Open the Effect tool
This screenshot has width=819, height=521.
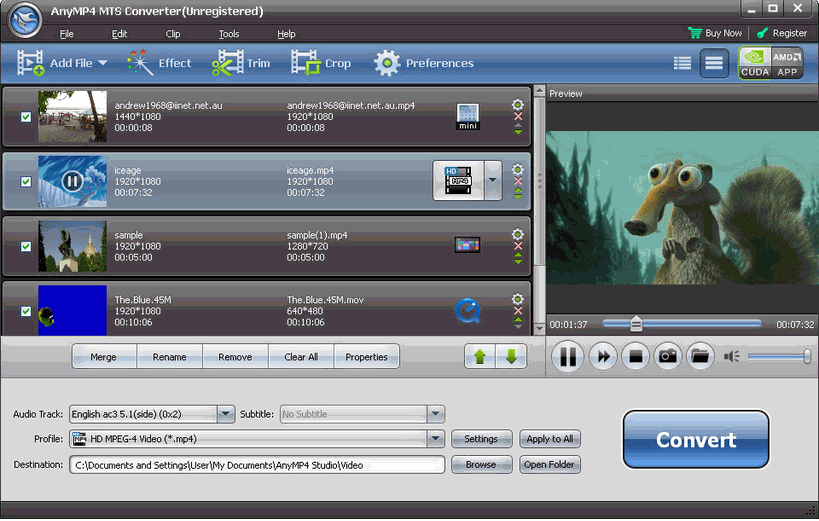point(159,63)
